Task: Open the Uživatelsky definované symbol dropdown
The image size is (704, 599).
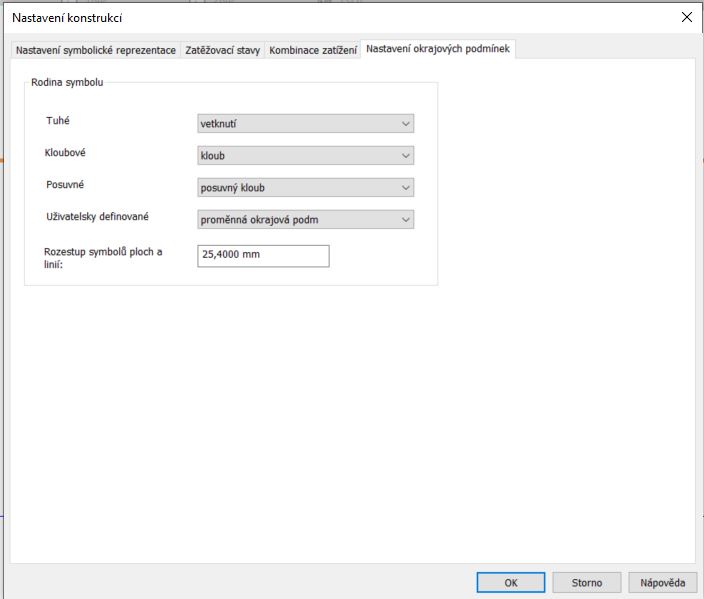Action: (x=306, y=219)
